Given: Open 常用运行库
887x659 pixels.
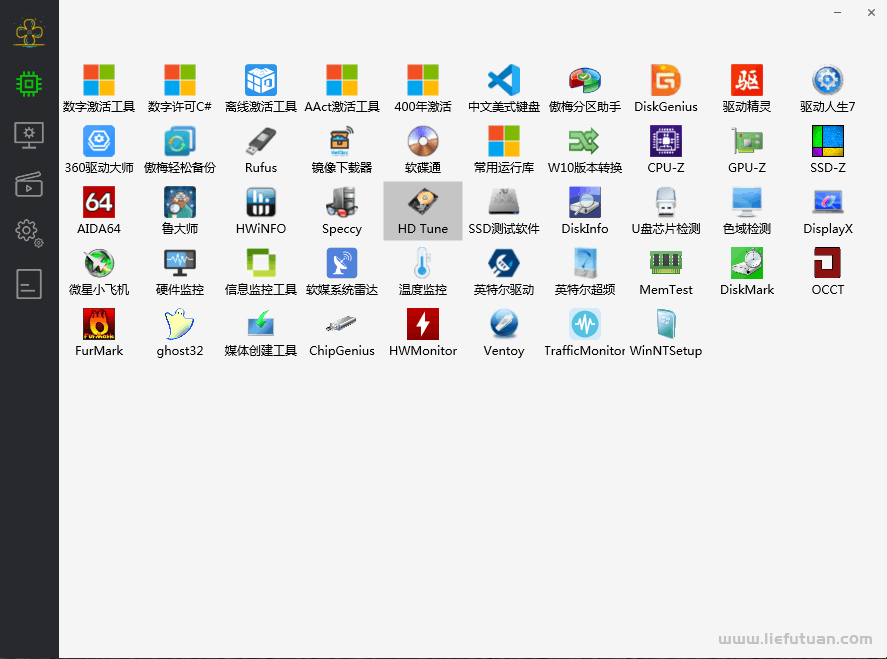Looking at the screenshot, I should tap(504, 150).
